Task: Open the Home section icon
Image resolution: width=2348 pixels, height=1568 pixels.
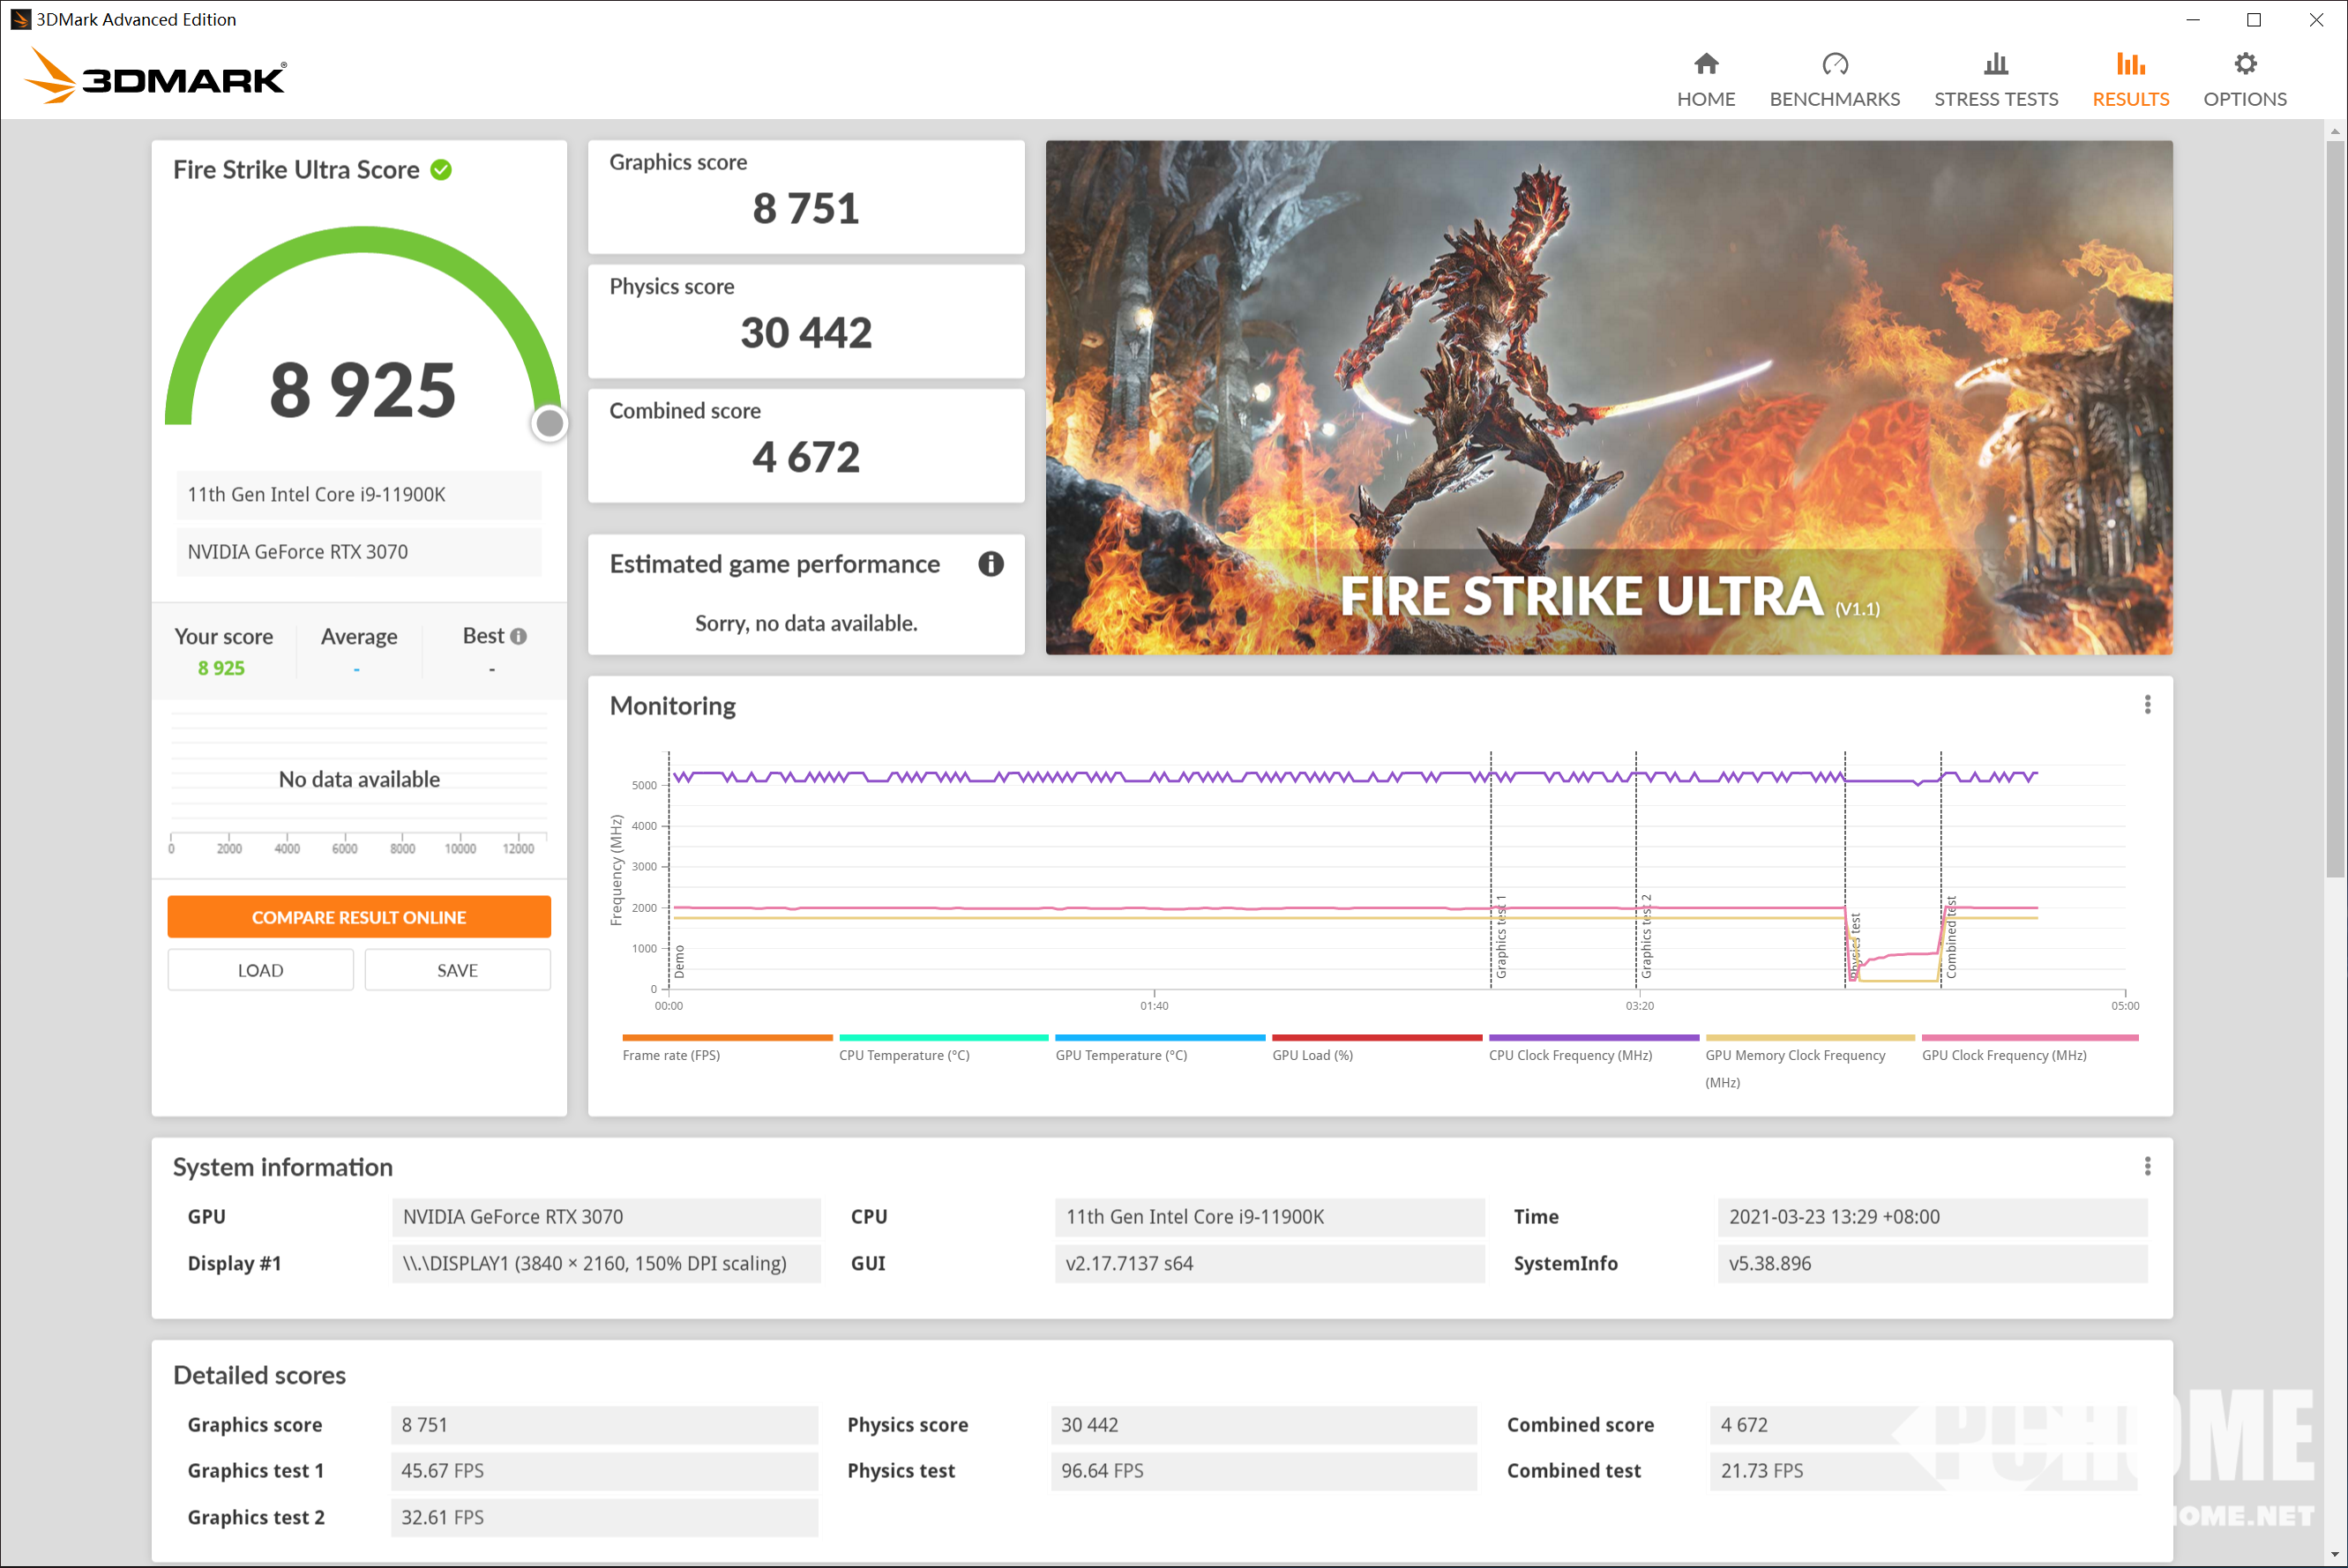Action: point(1706,65)
